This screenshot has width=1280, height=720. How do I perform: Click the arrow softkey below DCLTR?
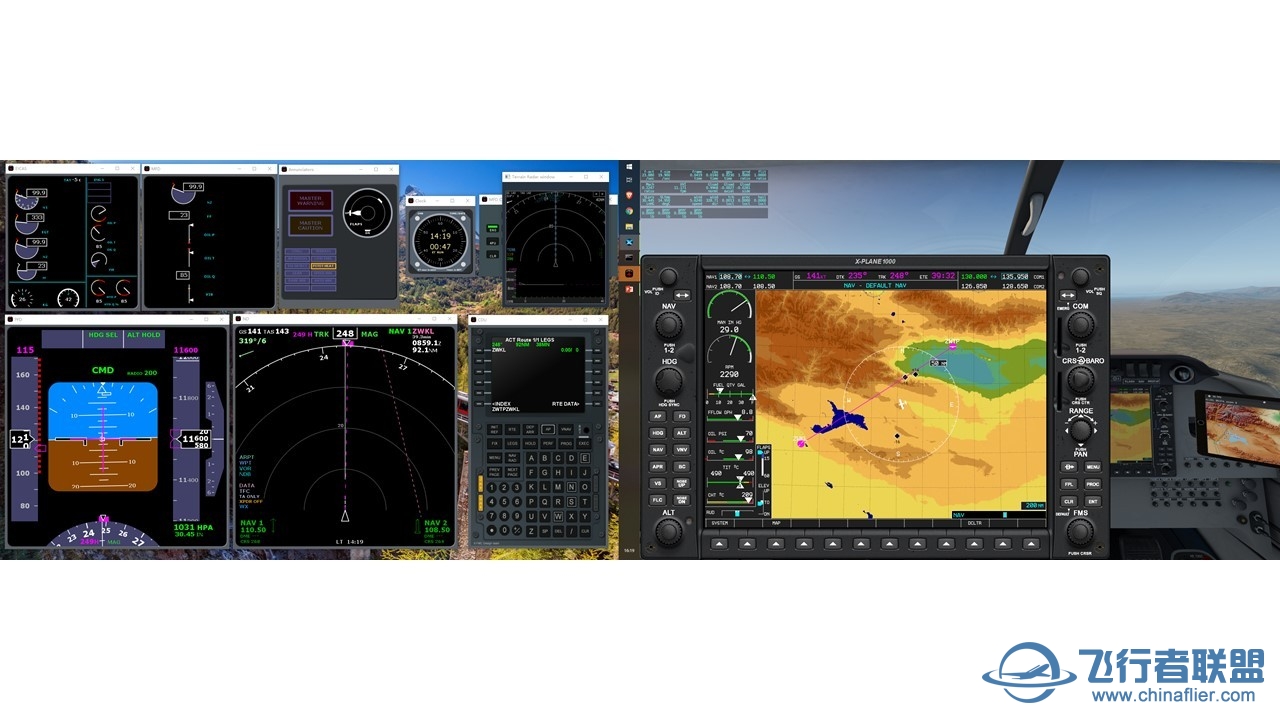[975, 543]
